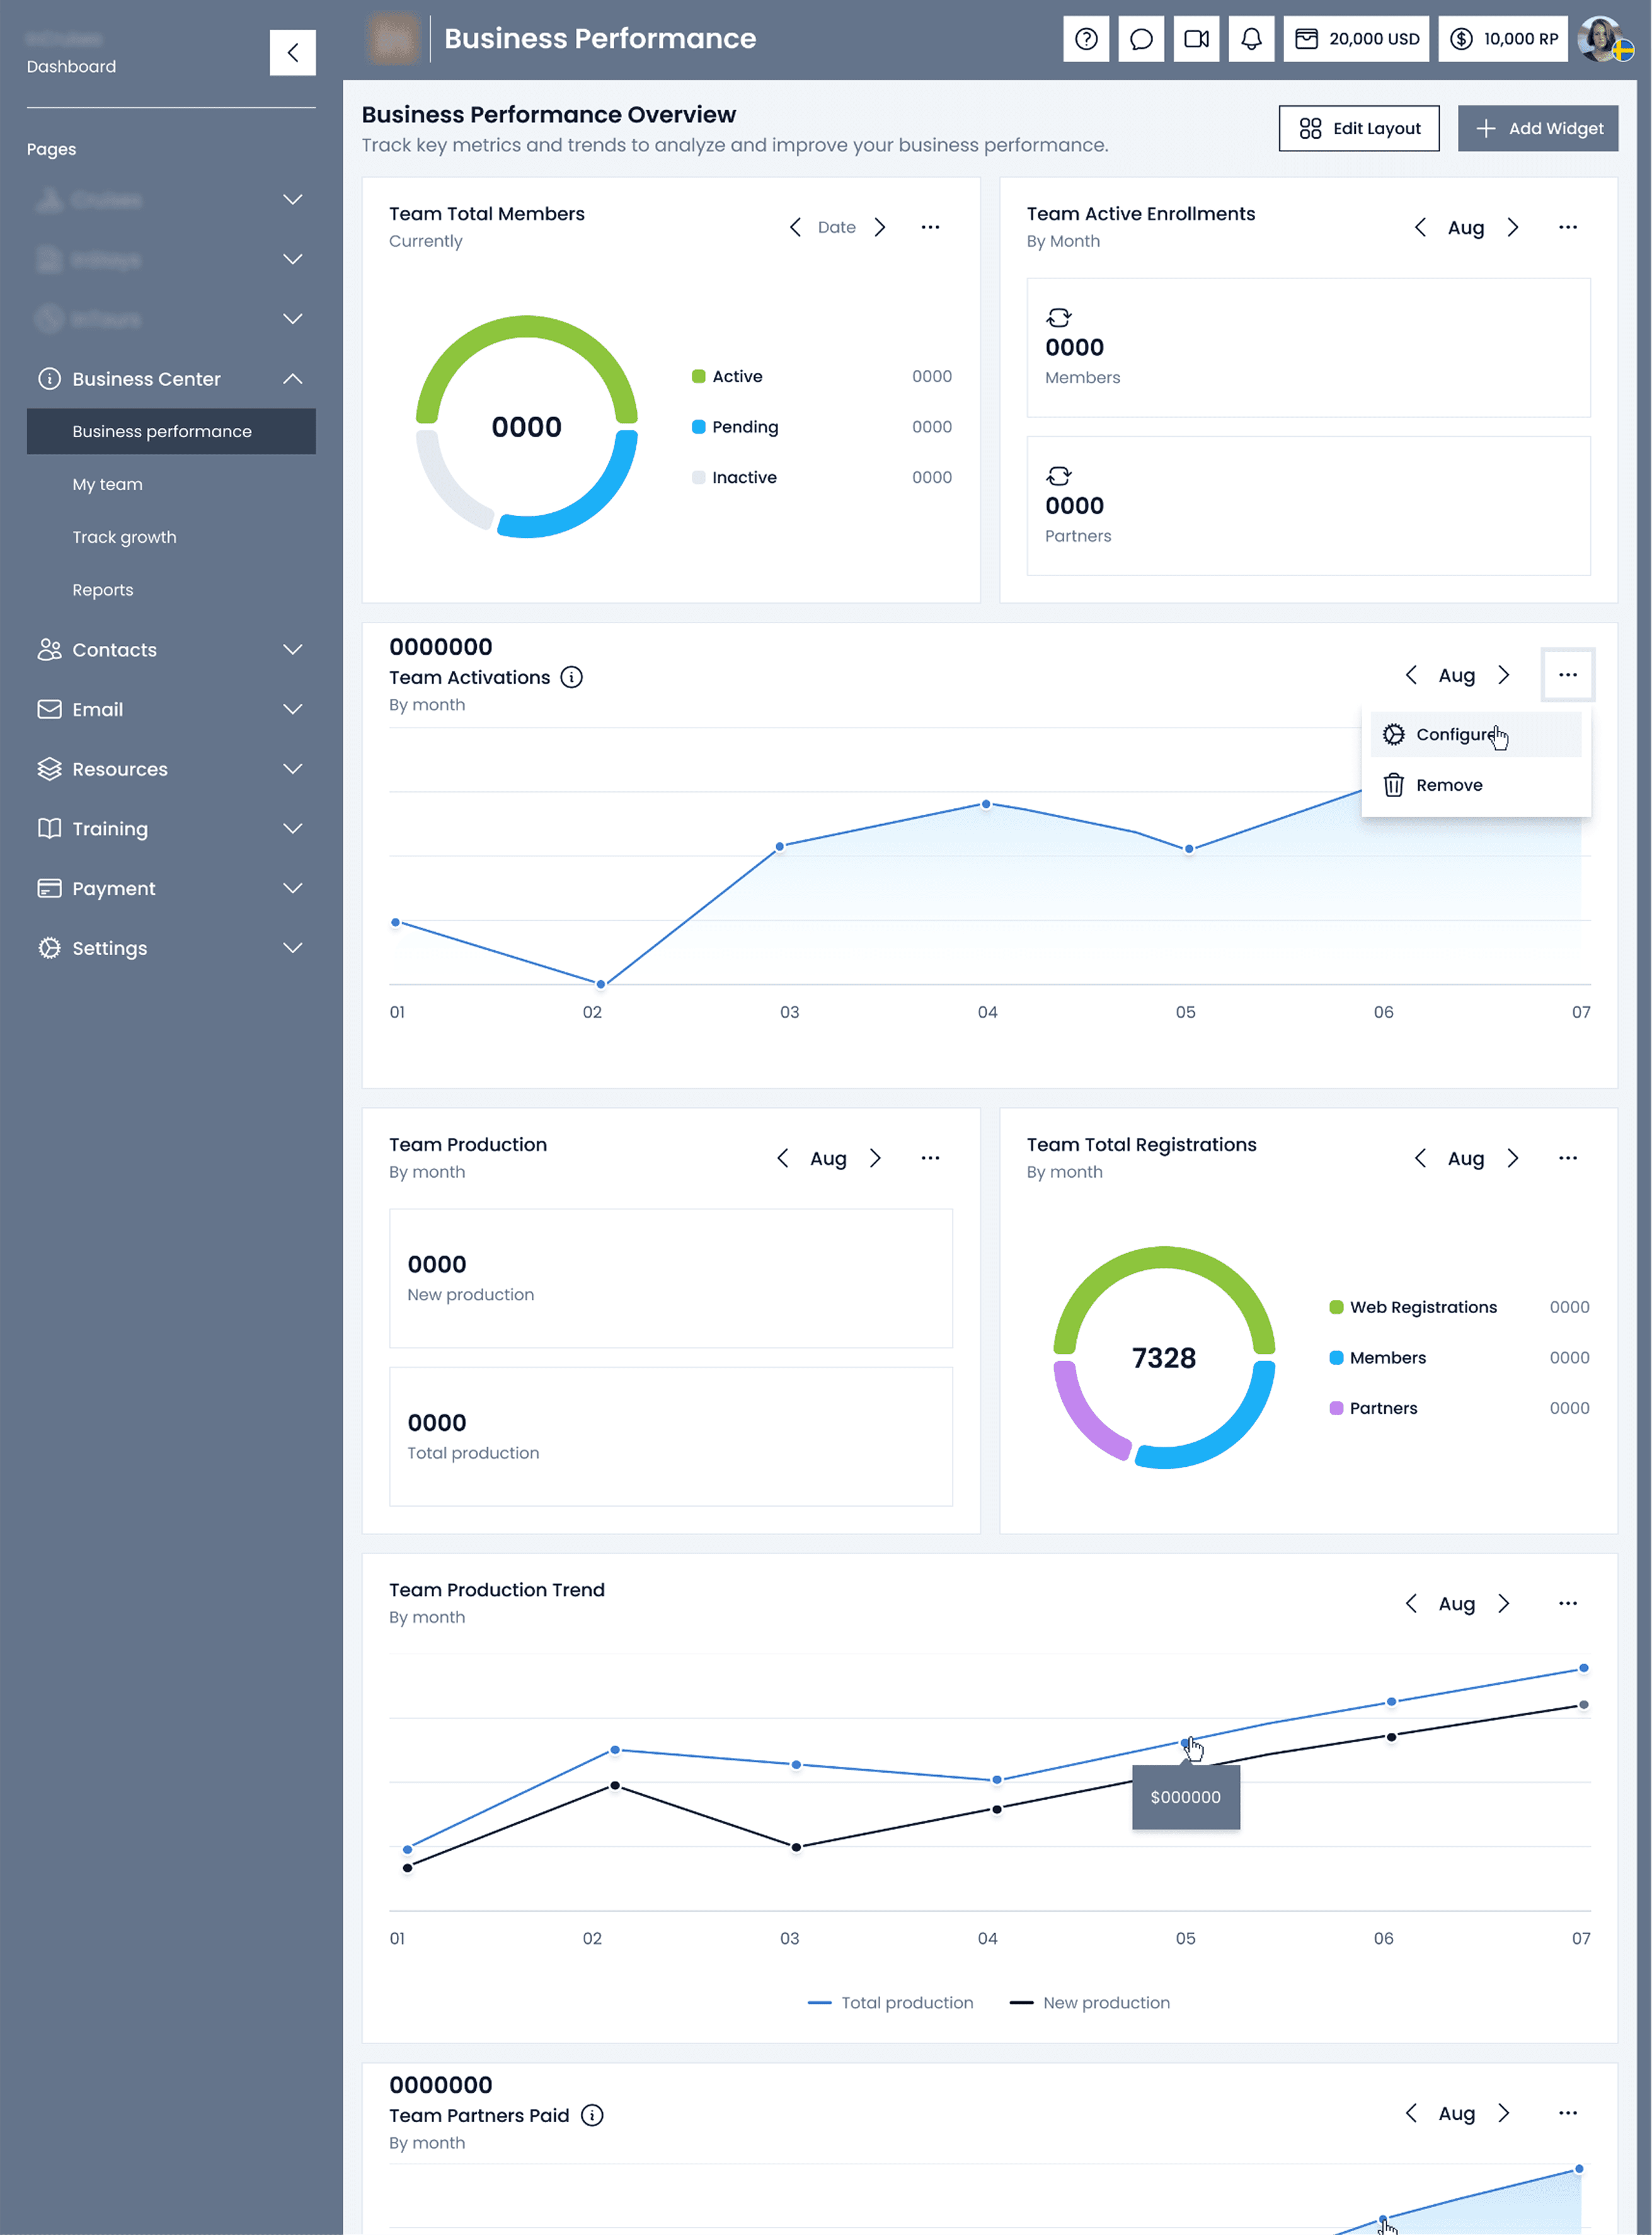Open the My team sidebar page
This screenshot has width=1652, height=2235.
click(x=108, y=484)
